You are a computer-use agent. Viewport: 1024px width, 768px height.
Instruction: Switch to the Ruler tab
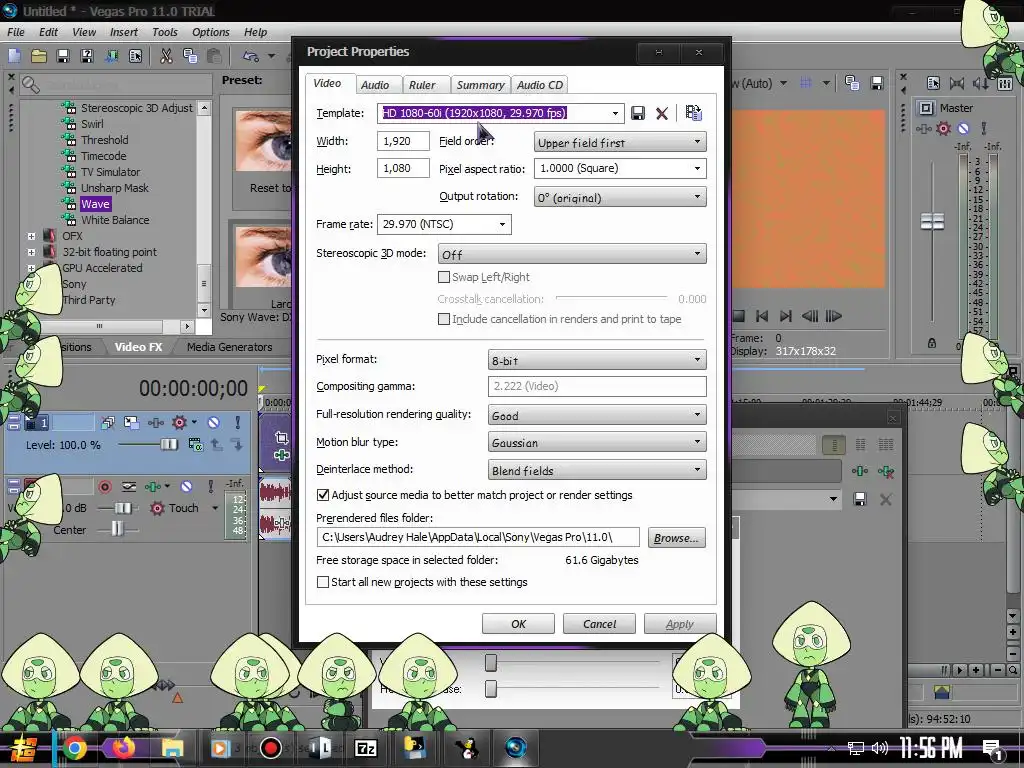422,85
